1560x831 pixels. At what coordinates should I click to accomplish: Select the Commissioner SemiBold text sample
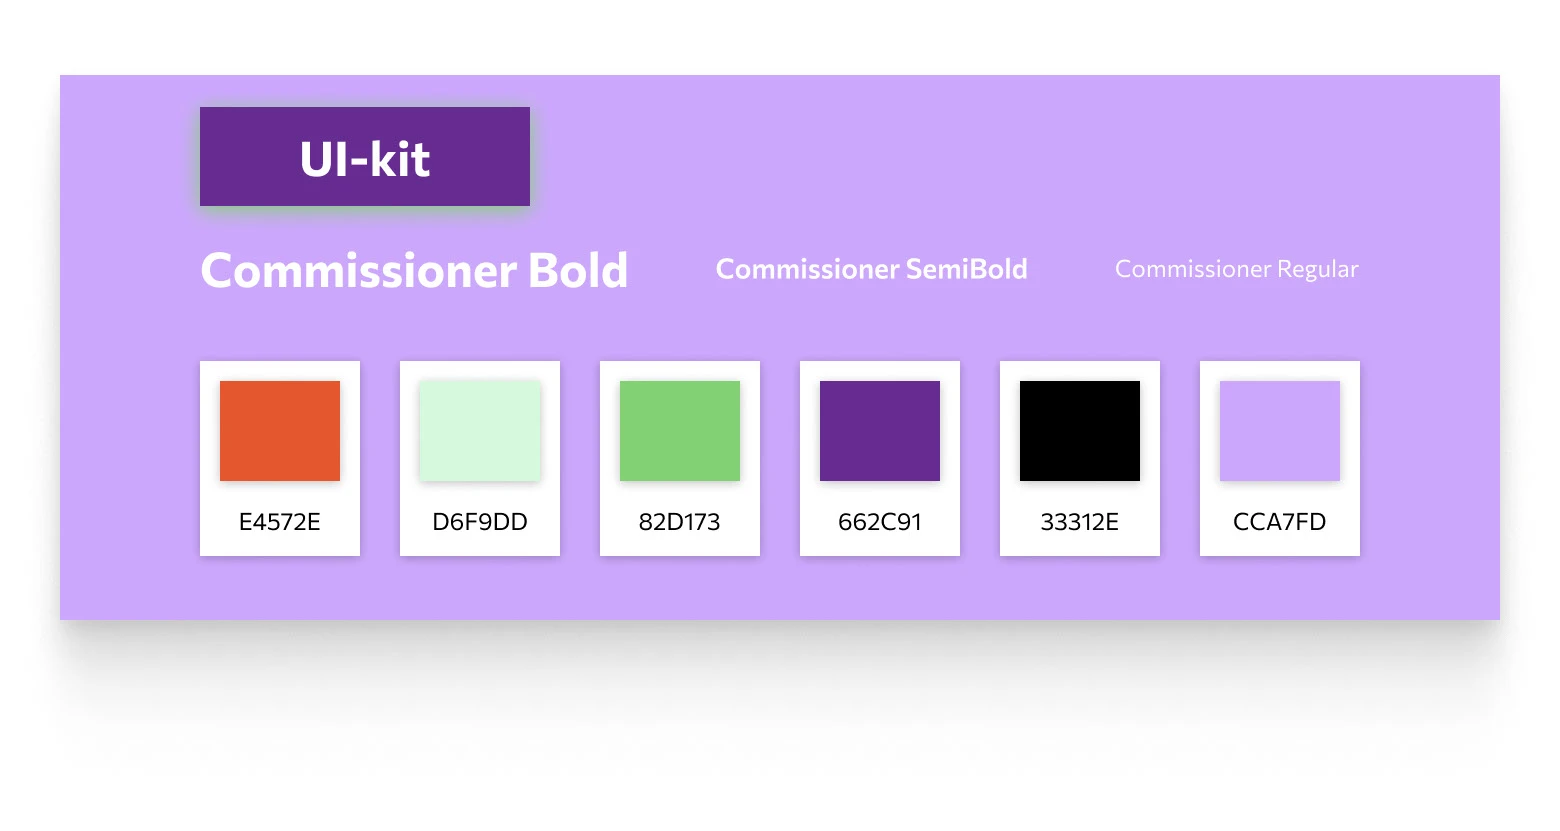pyautogui.click(x=871, y=269)
